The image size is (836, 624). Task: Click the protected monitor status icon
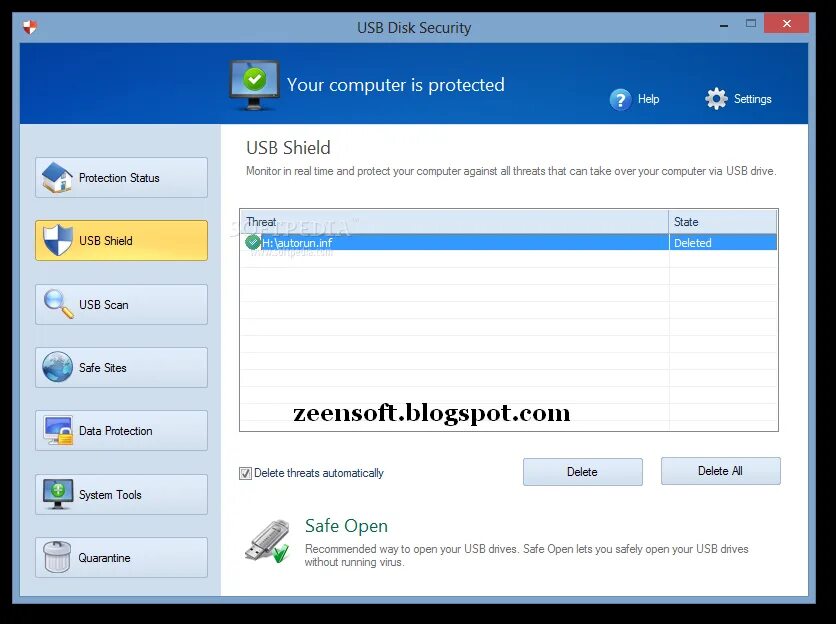point(254,85)
